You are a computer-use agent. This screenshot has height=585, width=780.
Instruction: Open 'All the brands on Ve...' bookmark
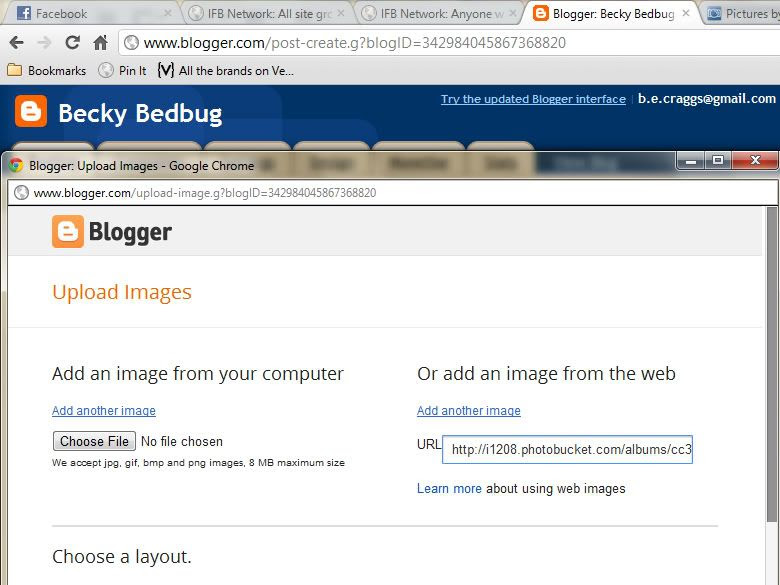(225, 71)
